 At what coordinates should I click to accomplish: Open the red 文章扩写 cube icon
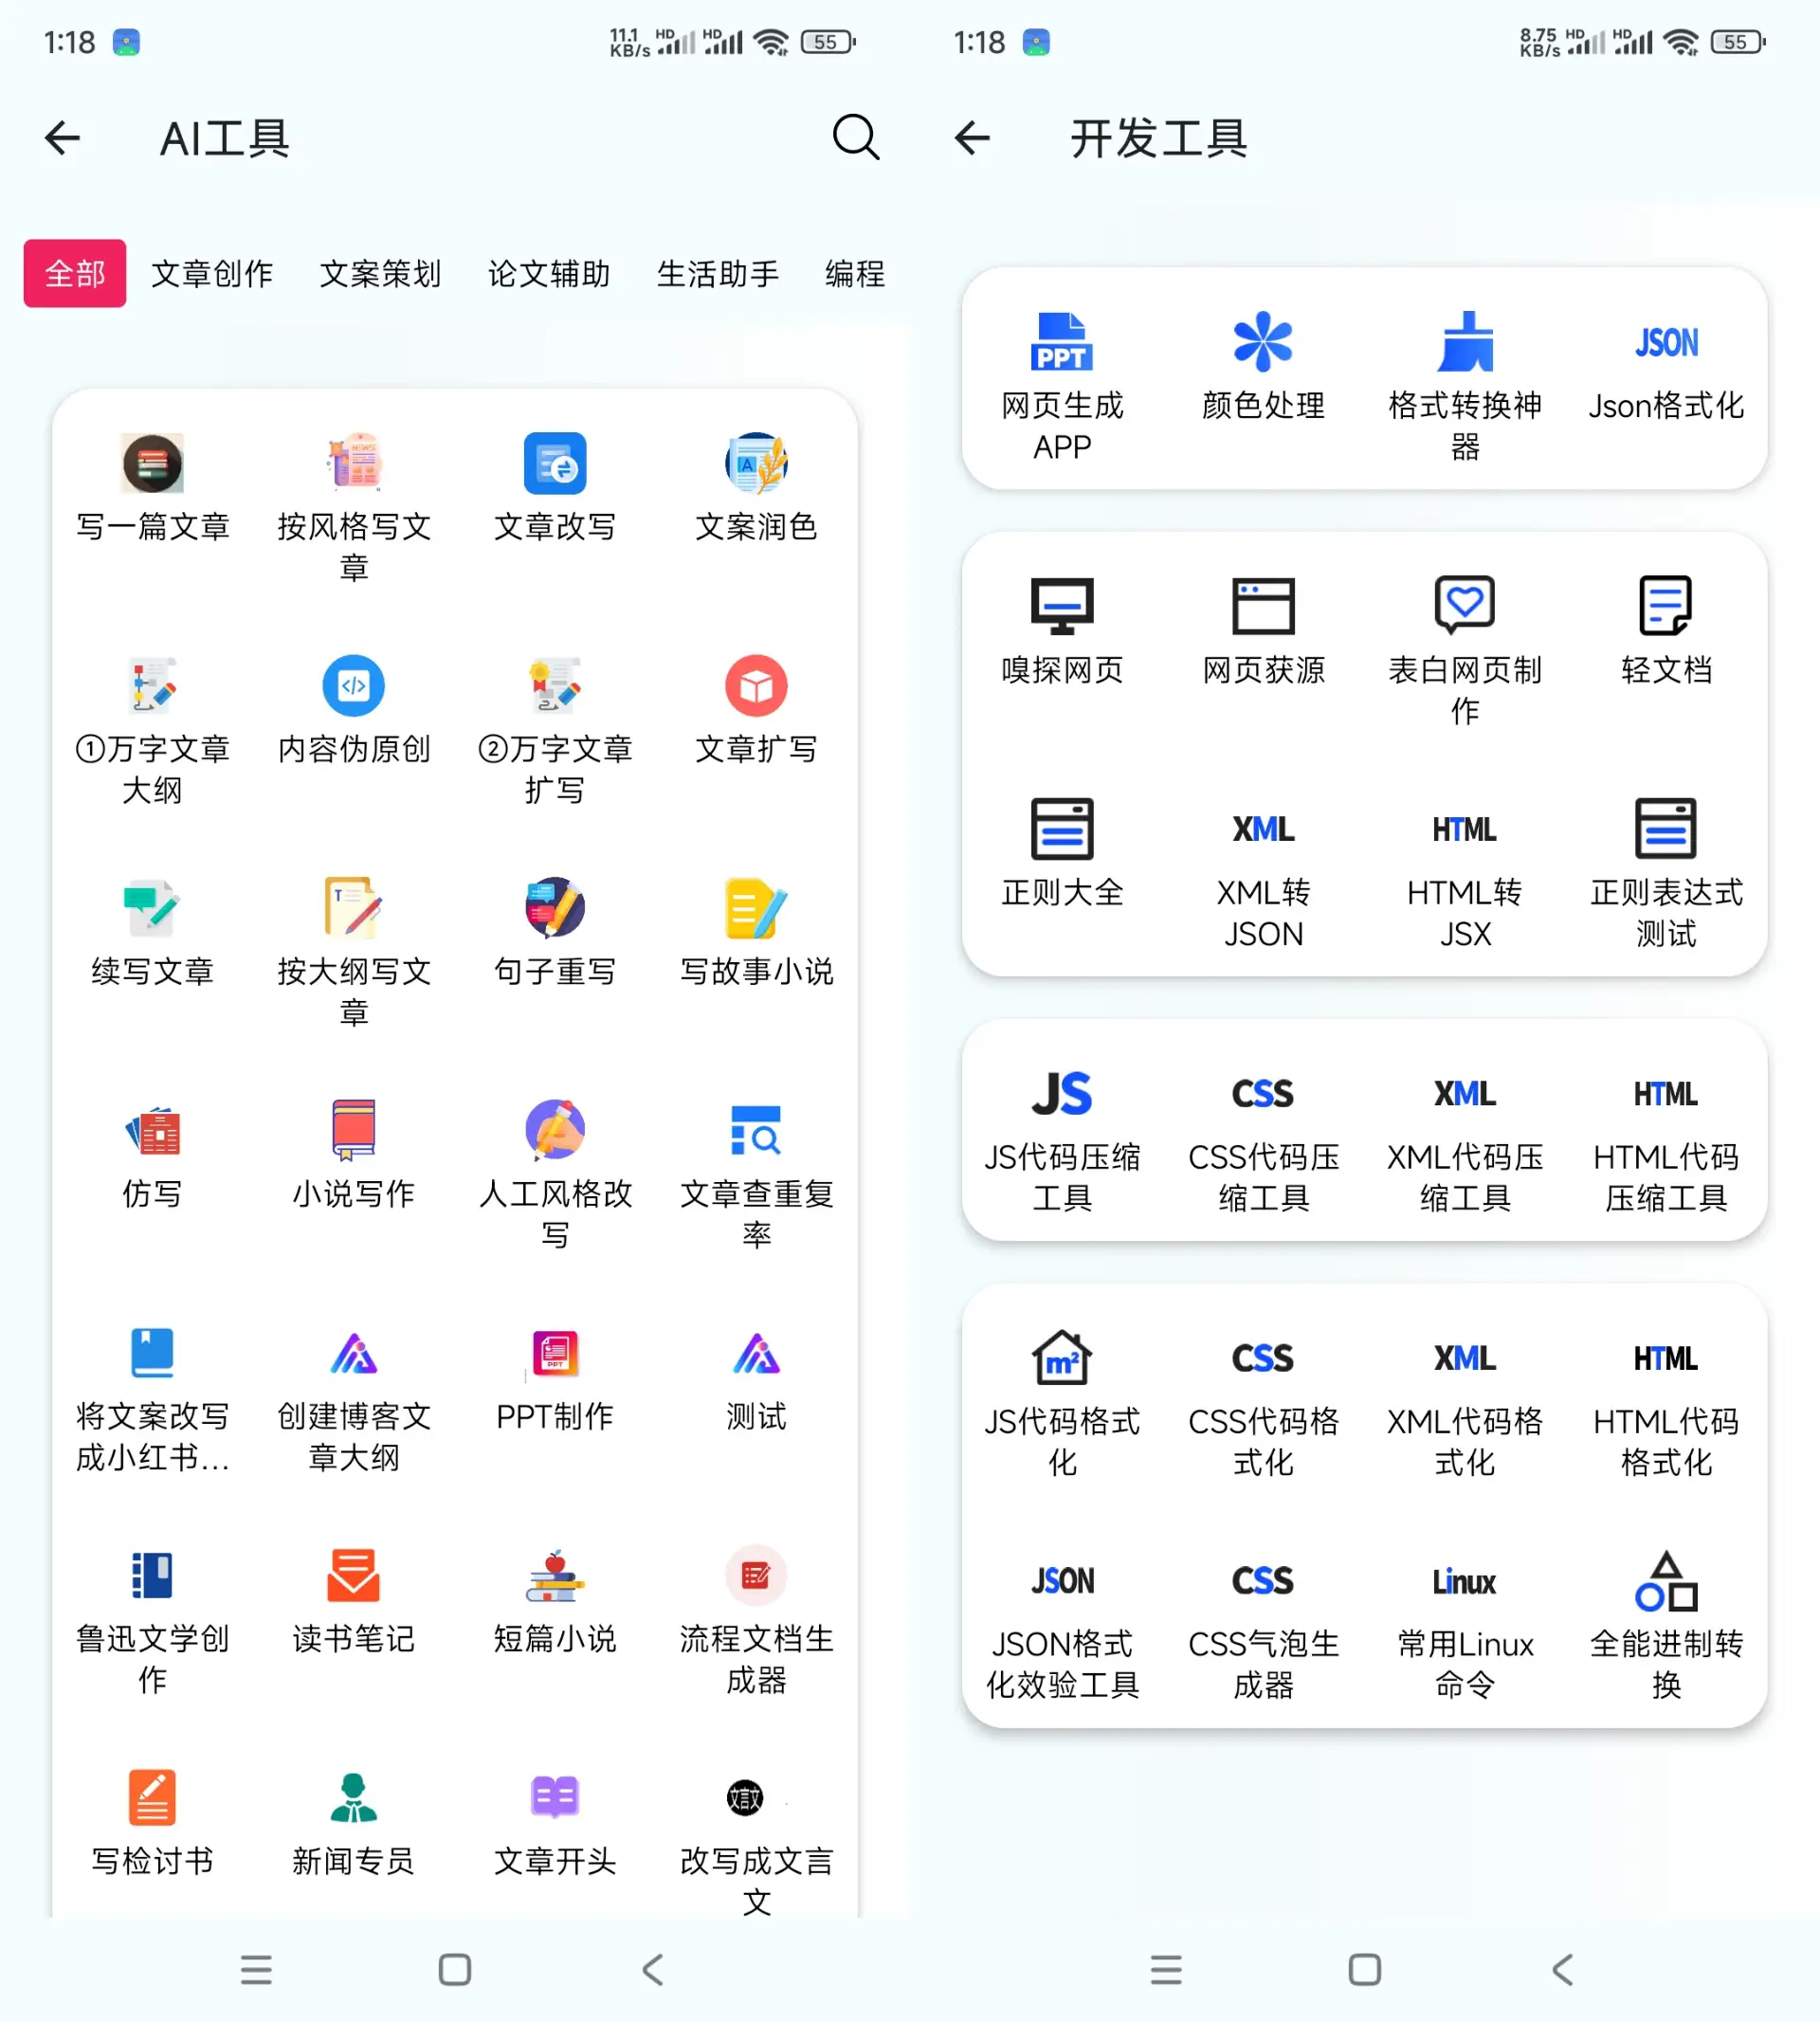coord(756,686)
